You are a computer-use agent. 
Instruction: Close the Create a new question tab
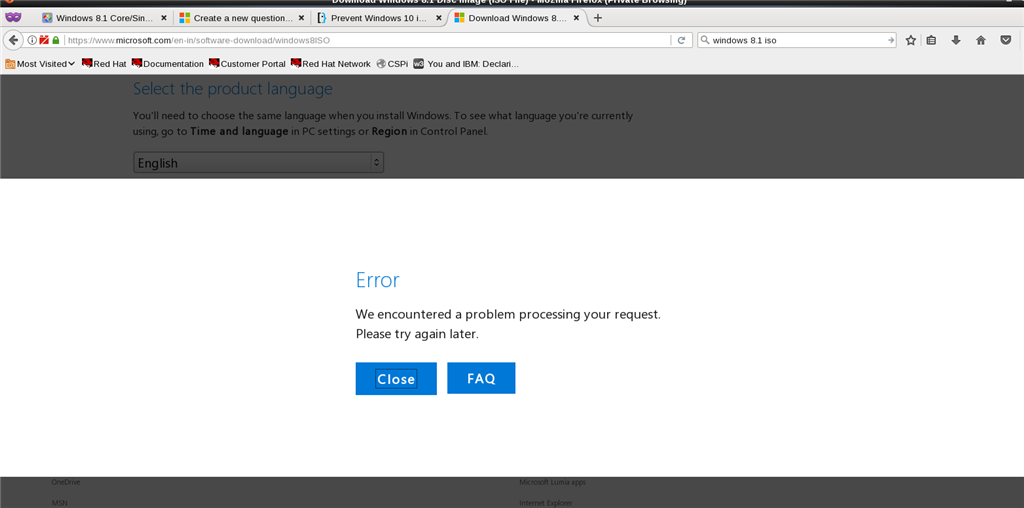[x=302, y=18]
